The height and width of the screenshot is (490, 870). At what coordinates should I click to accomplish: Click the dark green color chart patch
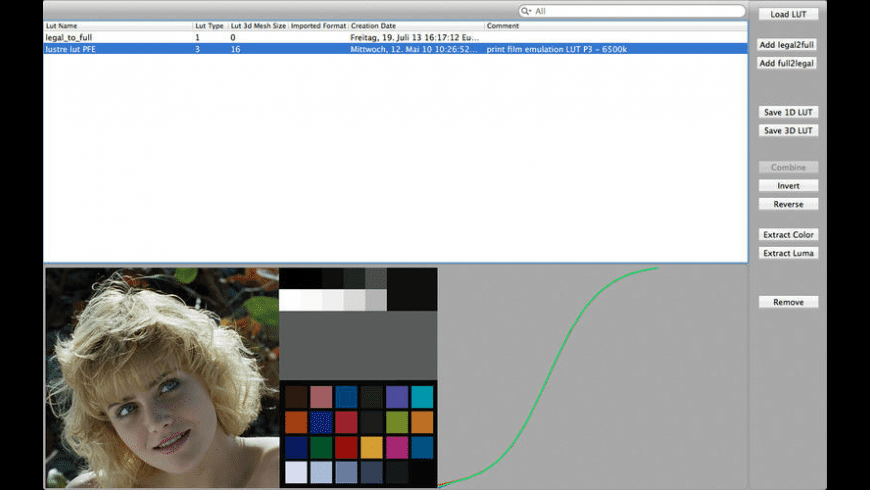tap(321, 447)
